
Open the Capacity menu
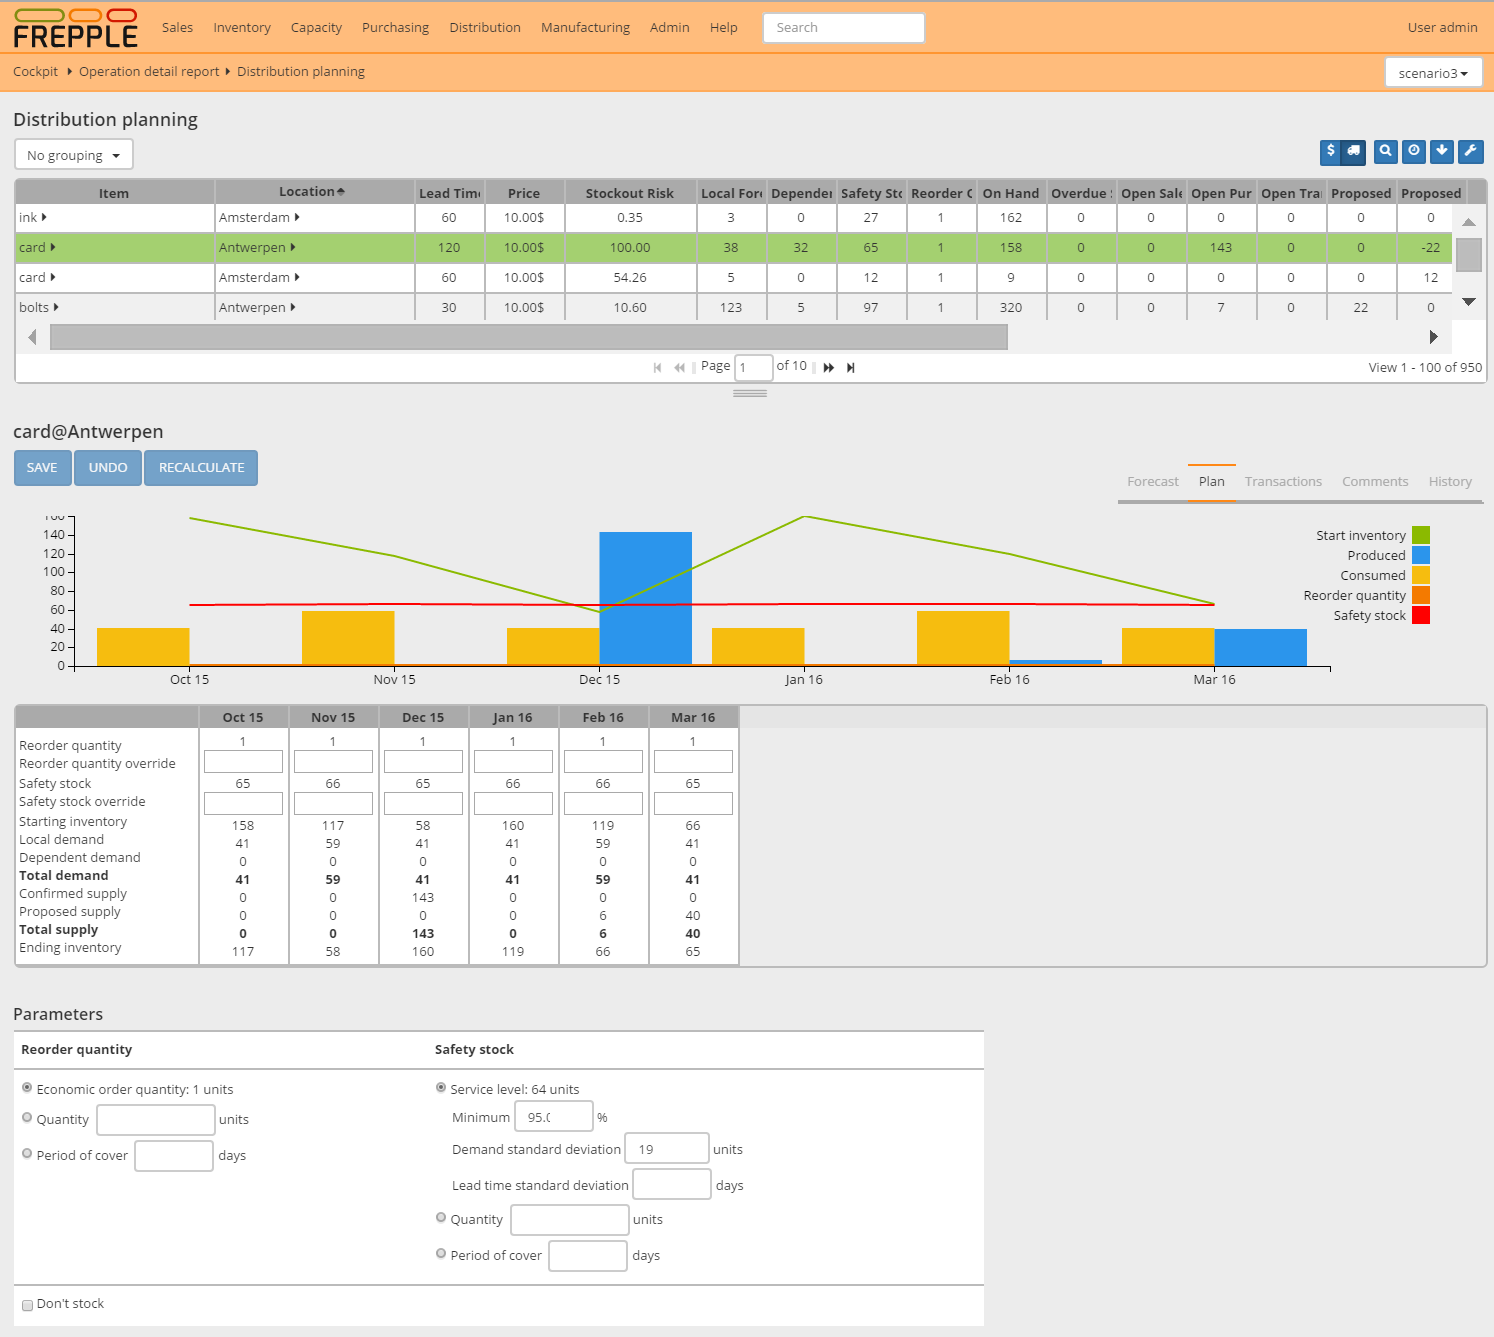coord(316,28)
